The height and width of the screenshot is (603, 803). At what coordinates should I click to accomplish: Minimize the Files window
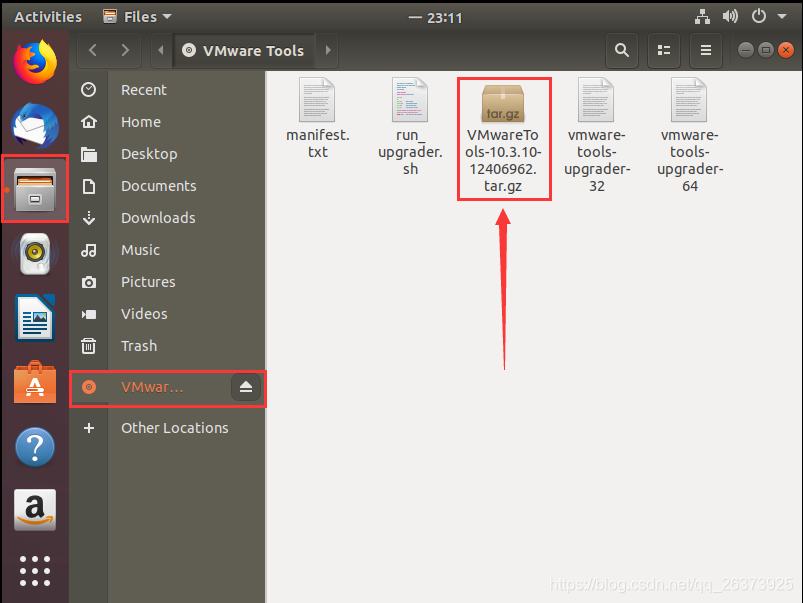(746, 50)
